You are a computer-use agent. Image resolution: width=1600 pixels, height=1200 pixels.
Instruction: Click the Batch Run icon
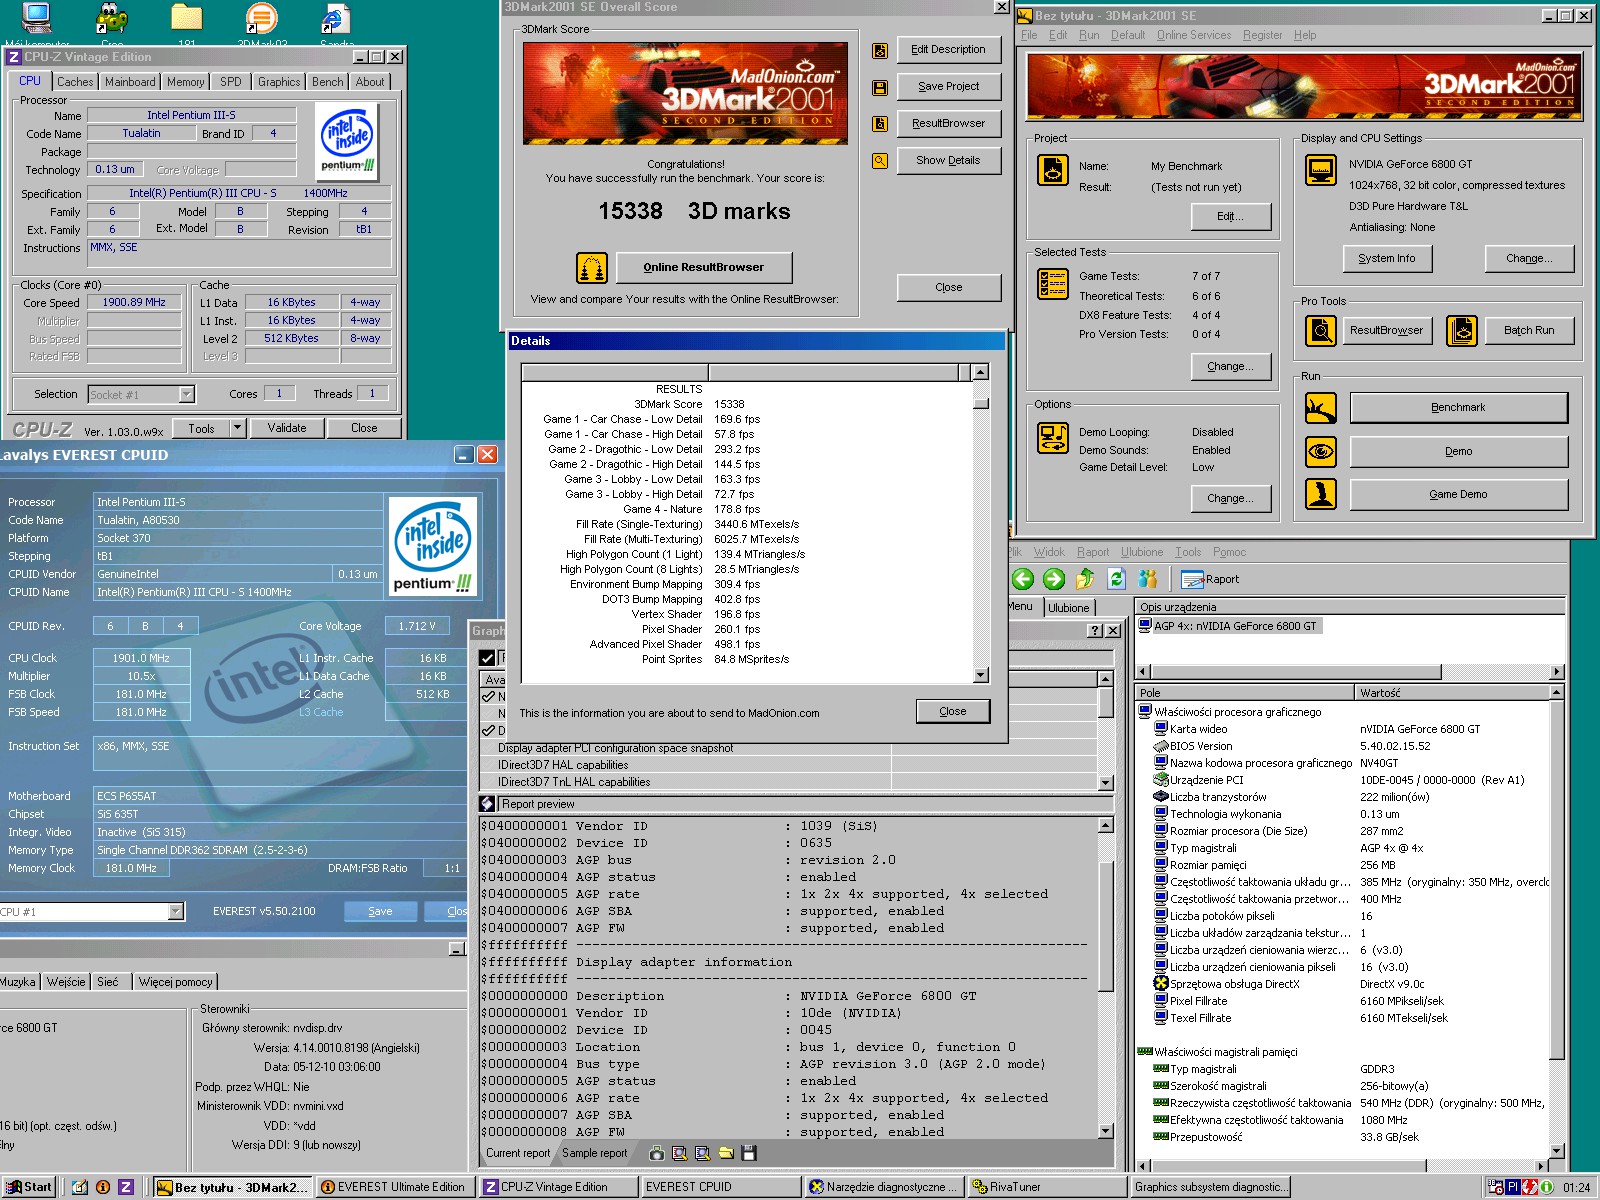pyautogui.click(x=1462, y=330)
